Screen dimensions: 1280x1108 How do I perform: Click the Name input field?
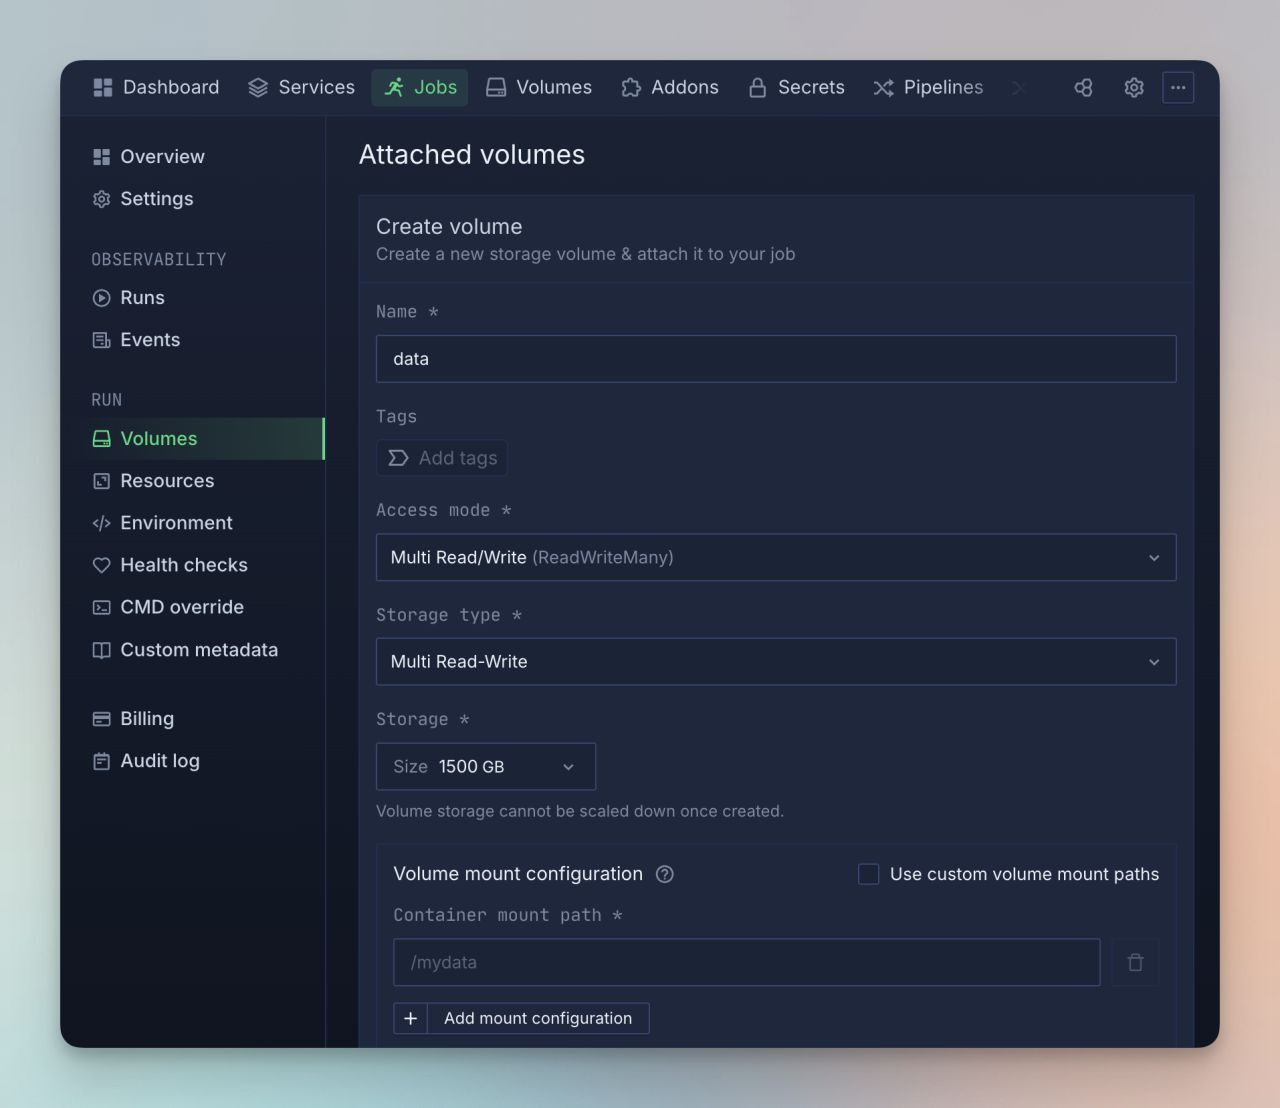point(775,359)
